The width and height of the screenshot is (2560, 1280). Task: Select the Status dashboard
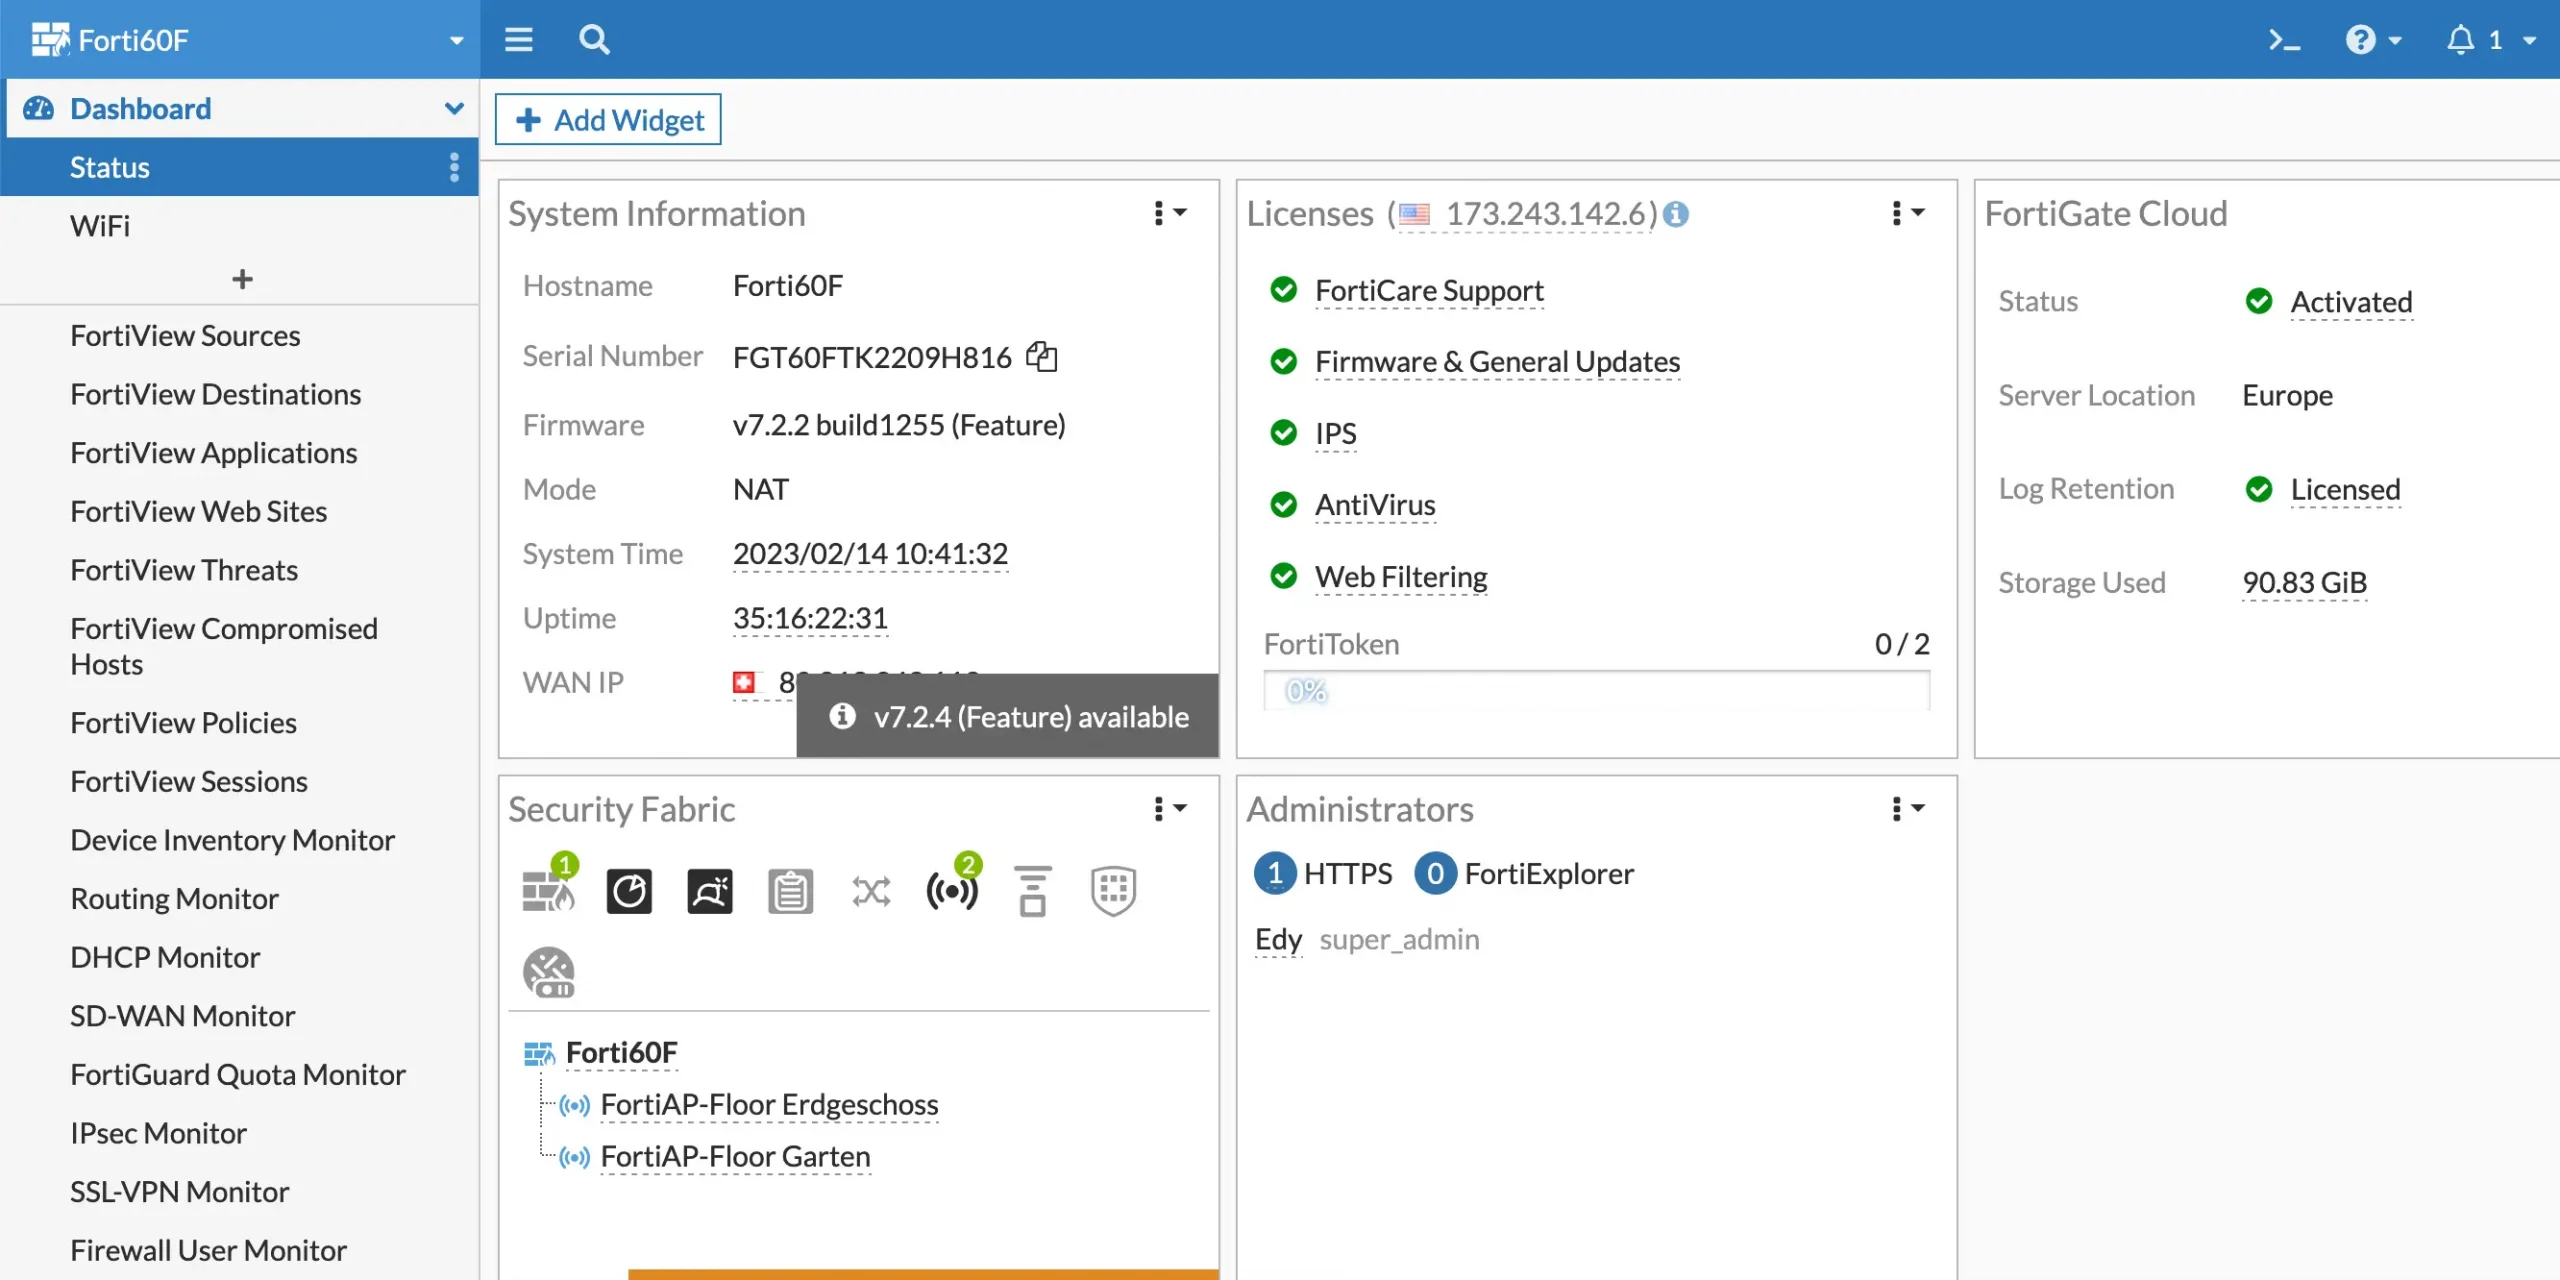click(240, 167)
